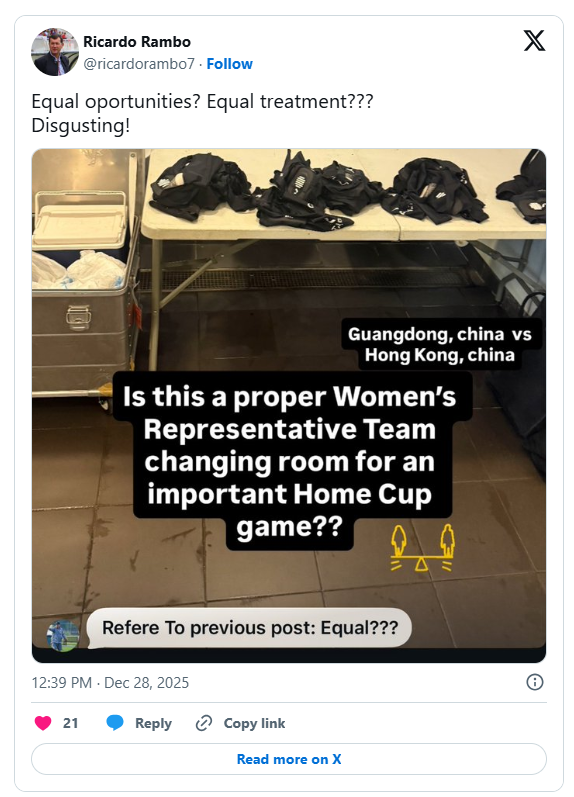Follow the @ricardorambo7 account
The image size is (574, 797).
229,64
